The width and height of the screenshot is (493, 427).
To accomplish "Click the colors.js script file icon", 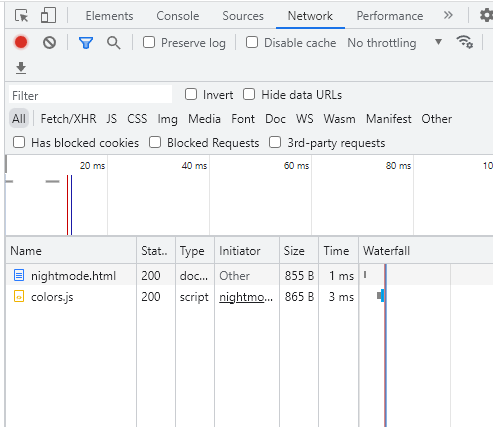I will 19,296.
